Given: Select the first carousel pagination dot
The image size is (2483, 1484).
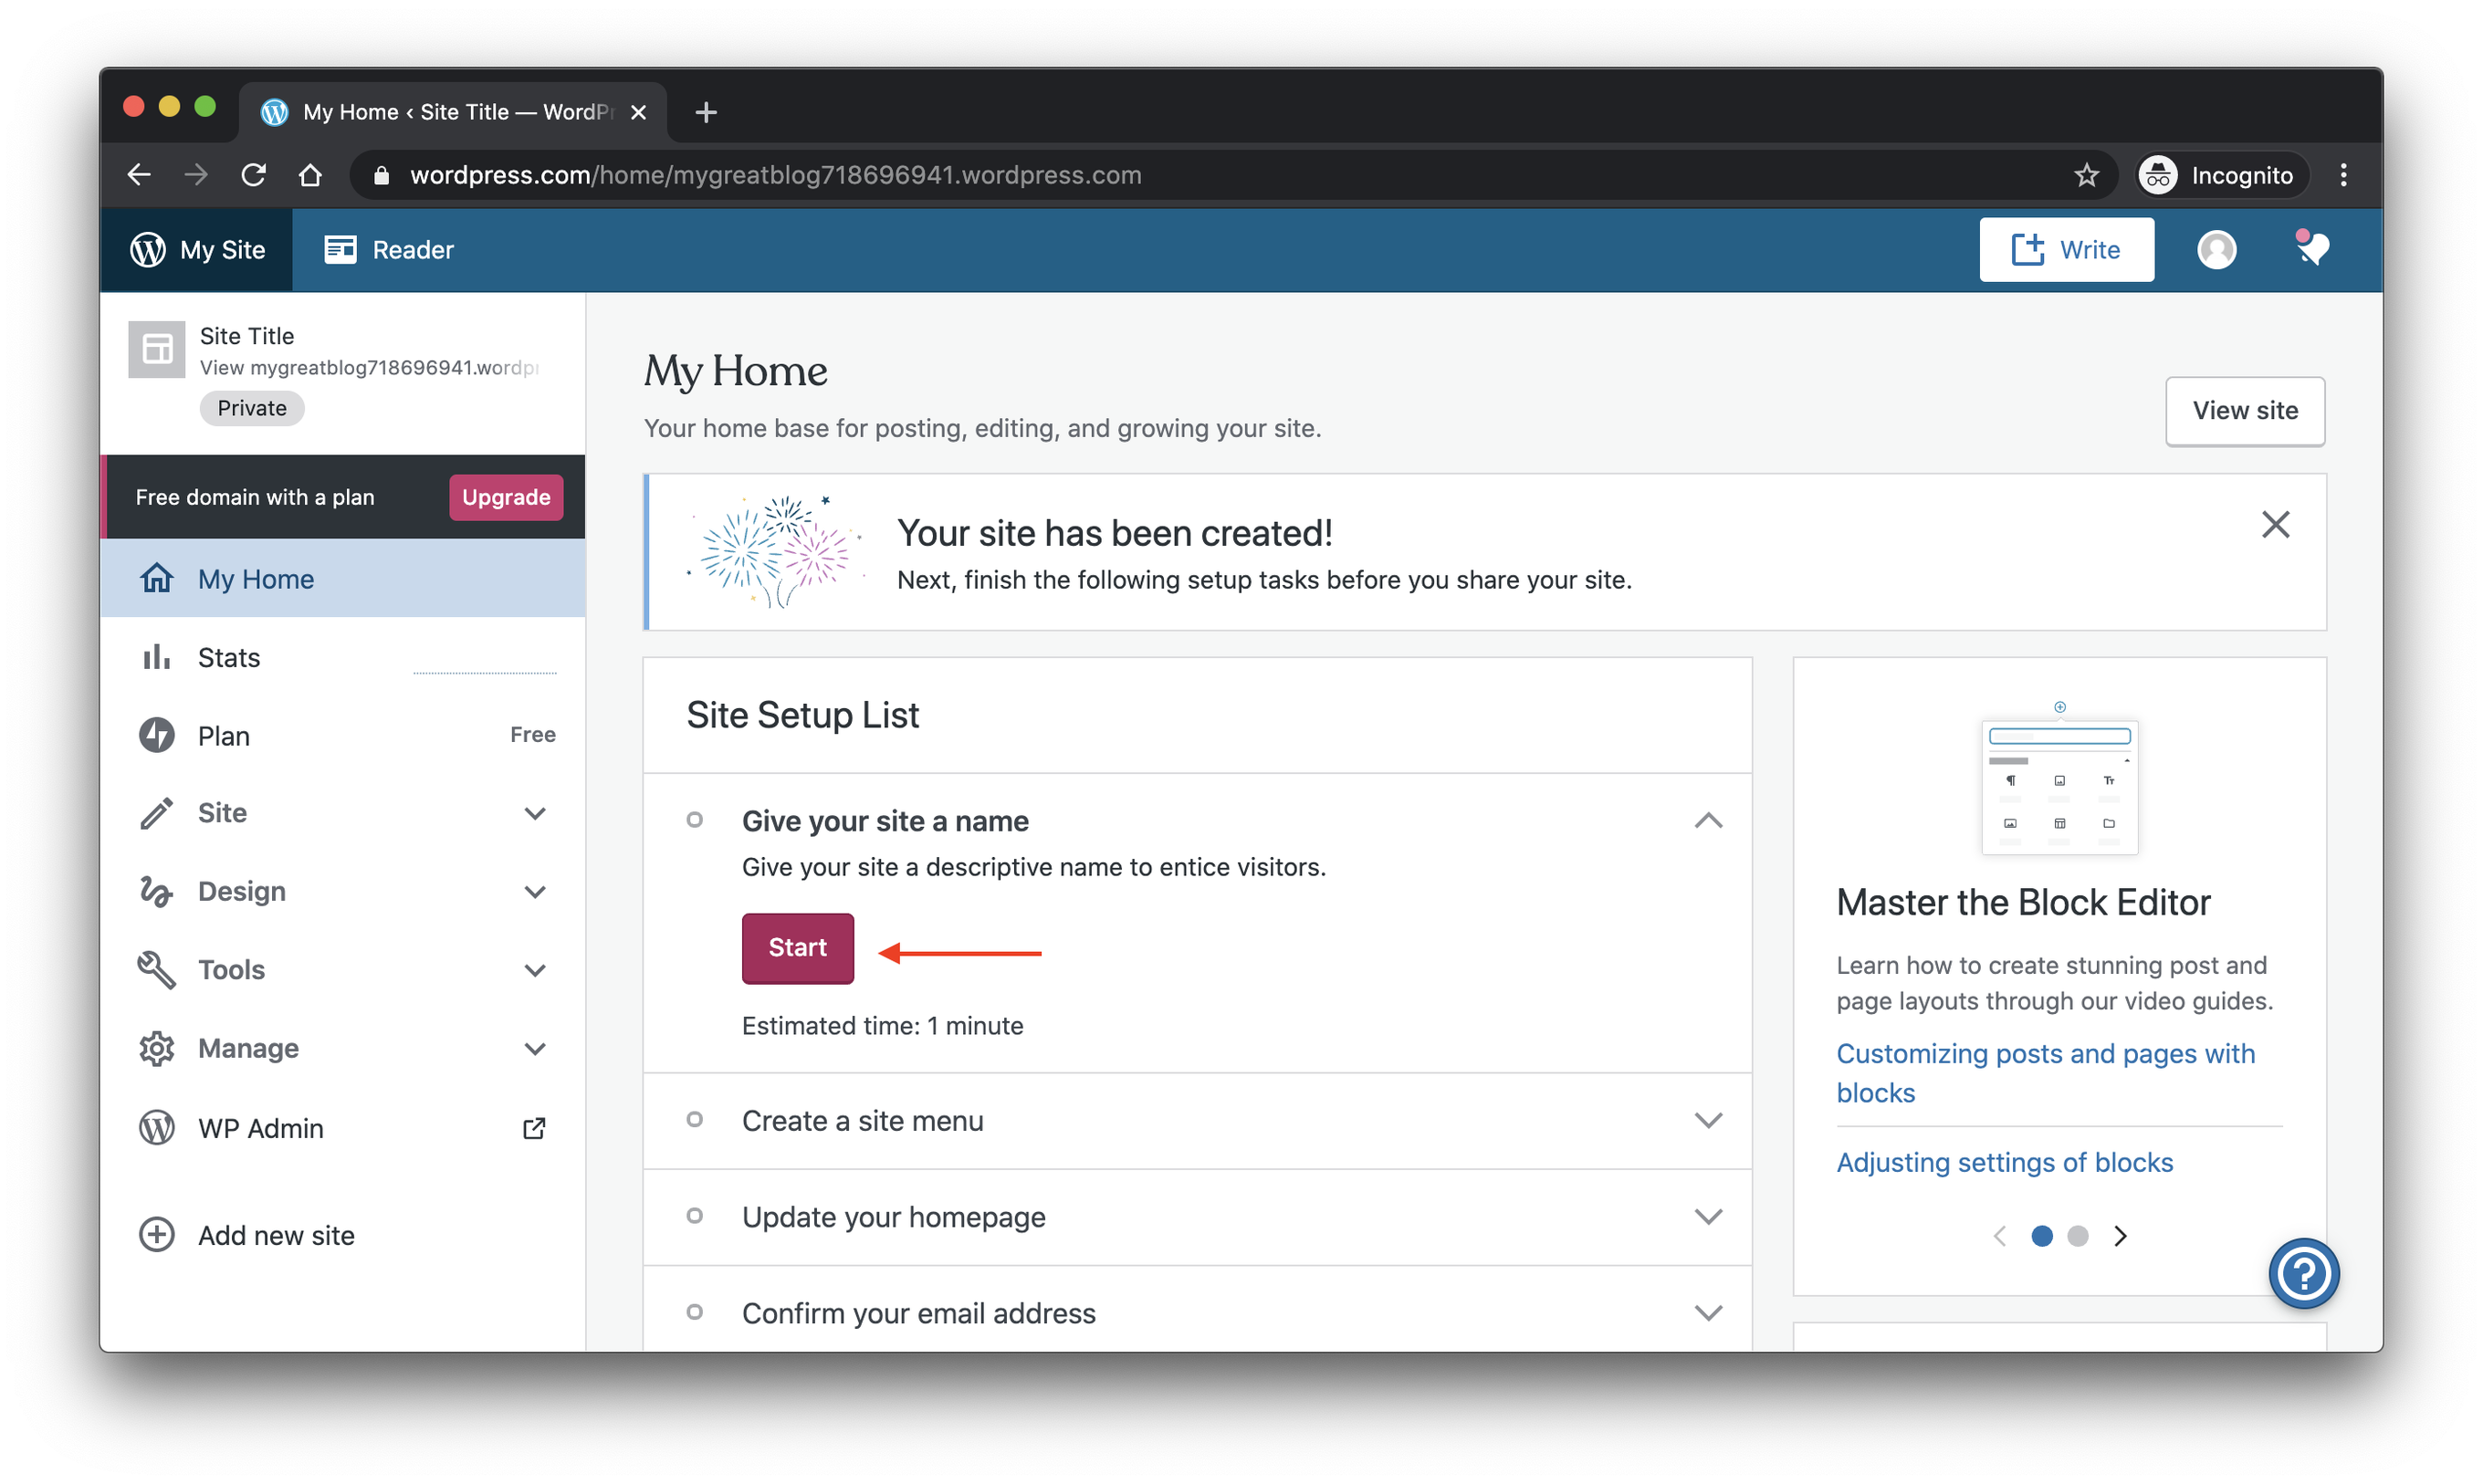Looking at the screenshot, I should coord(2041,1235).
